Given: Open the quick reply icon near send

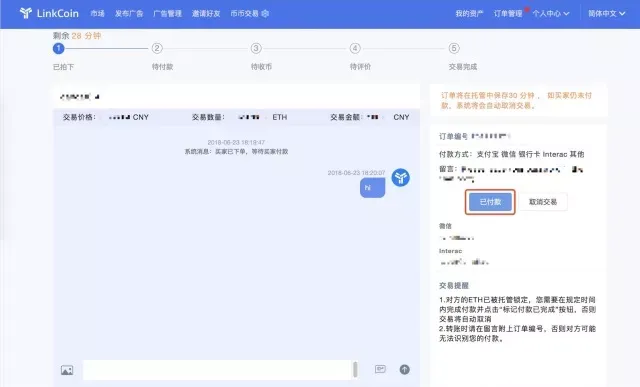Looking at the screenshot, I should (x=380, y=369).
